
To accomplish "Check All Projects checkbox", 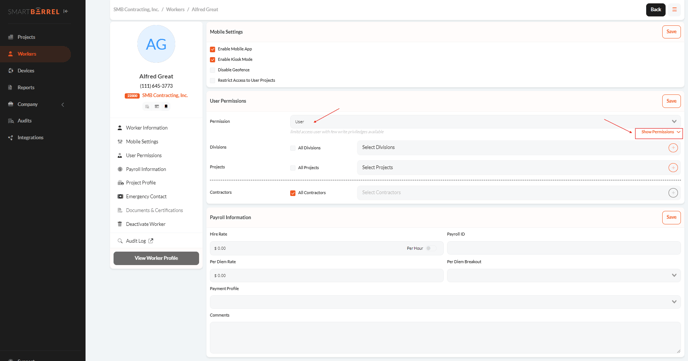I will [293, 168].
